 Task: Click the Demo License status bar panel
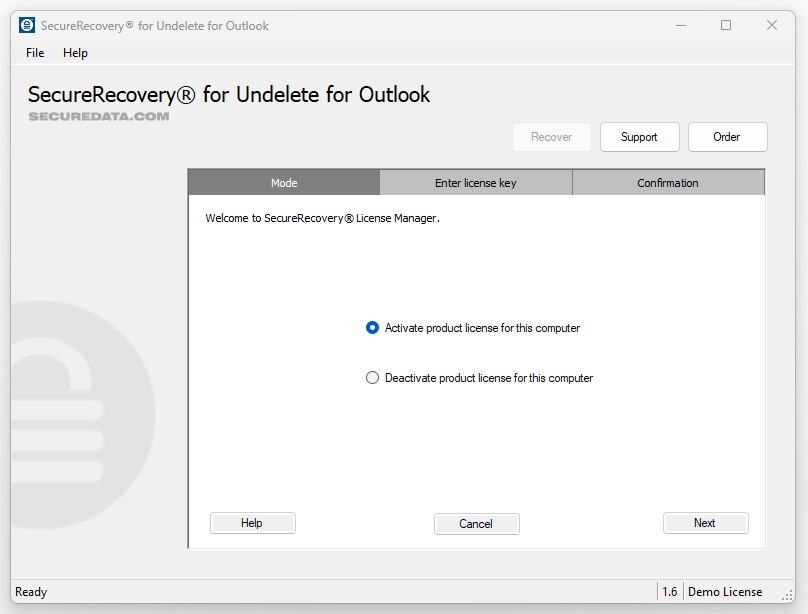click(725, 592)
